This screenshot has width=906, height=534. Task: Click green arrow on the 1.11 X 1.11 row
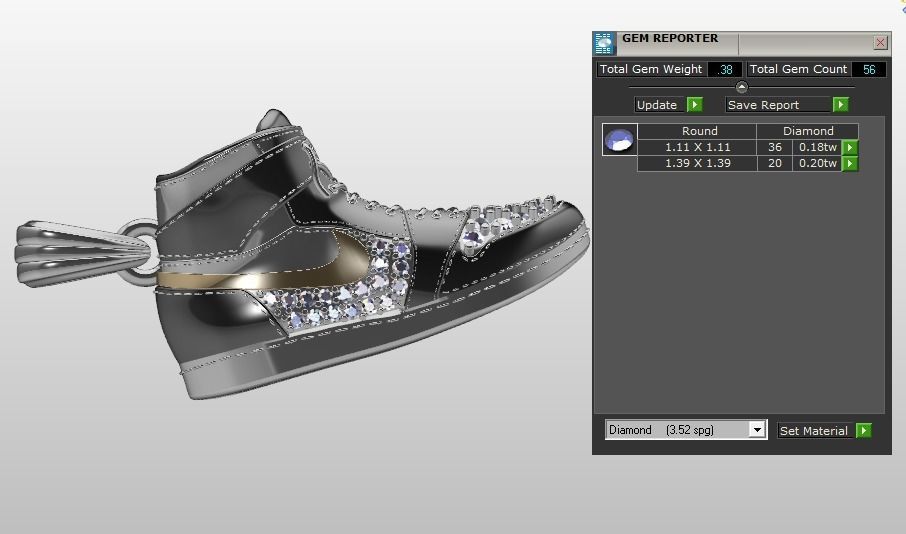pos(850,147)
